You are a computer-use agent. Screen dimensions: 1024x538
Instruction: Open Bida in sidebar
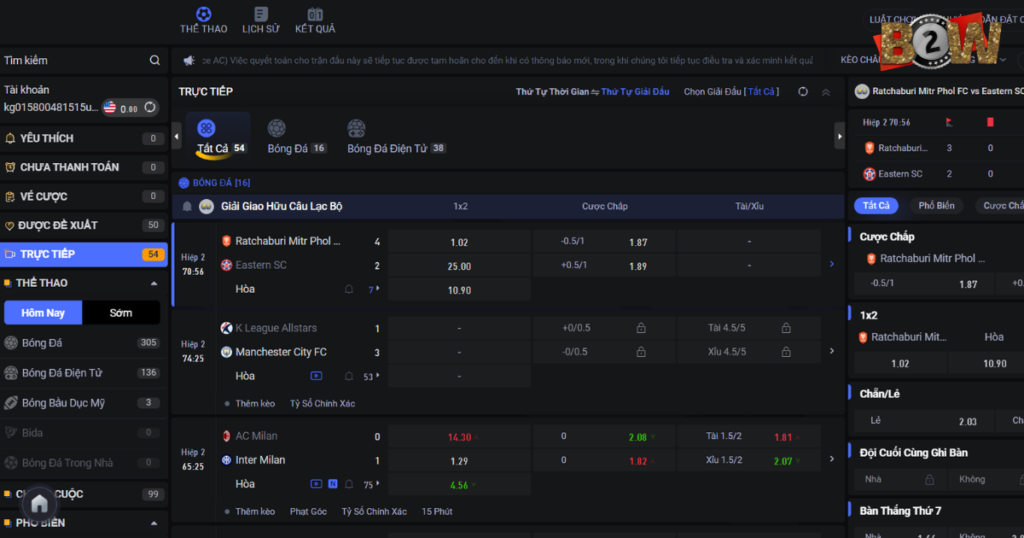click(x=84, y=433)
